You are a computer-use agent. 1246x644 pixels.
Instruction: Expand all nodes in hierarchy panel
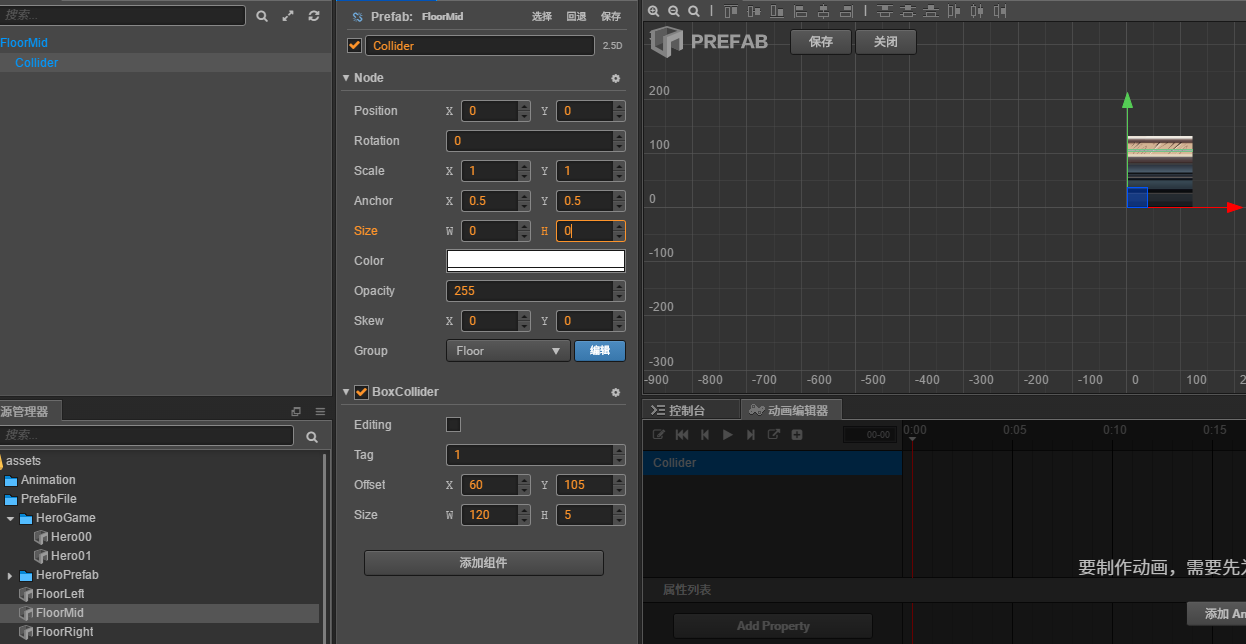tap(288, 16)
